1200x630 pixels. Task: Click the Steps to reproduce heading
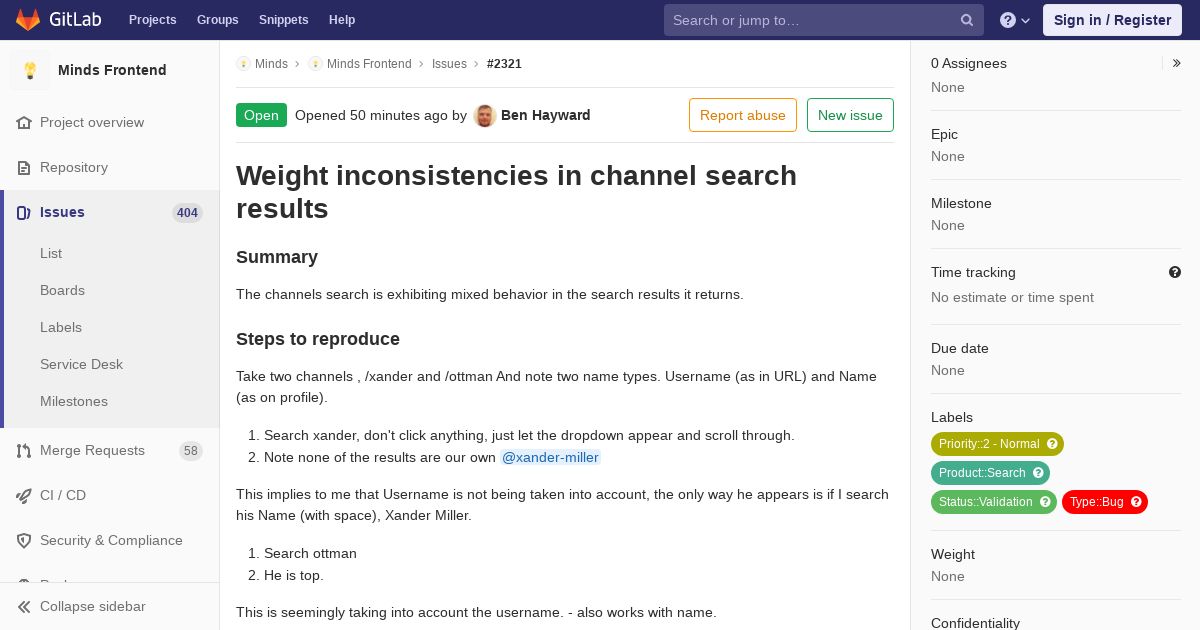coord(318,339)
